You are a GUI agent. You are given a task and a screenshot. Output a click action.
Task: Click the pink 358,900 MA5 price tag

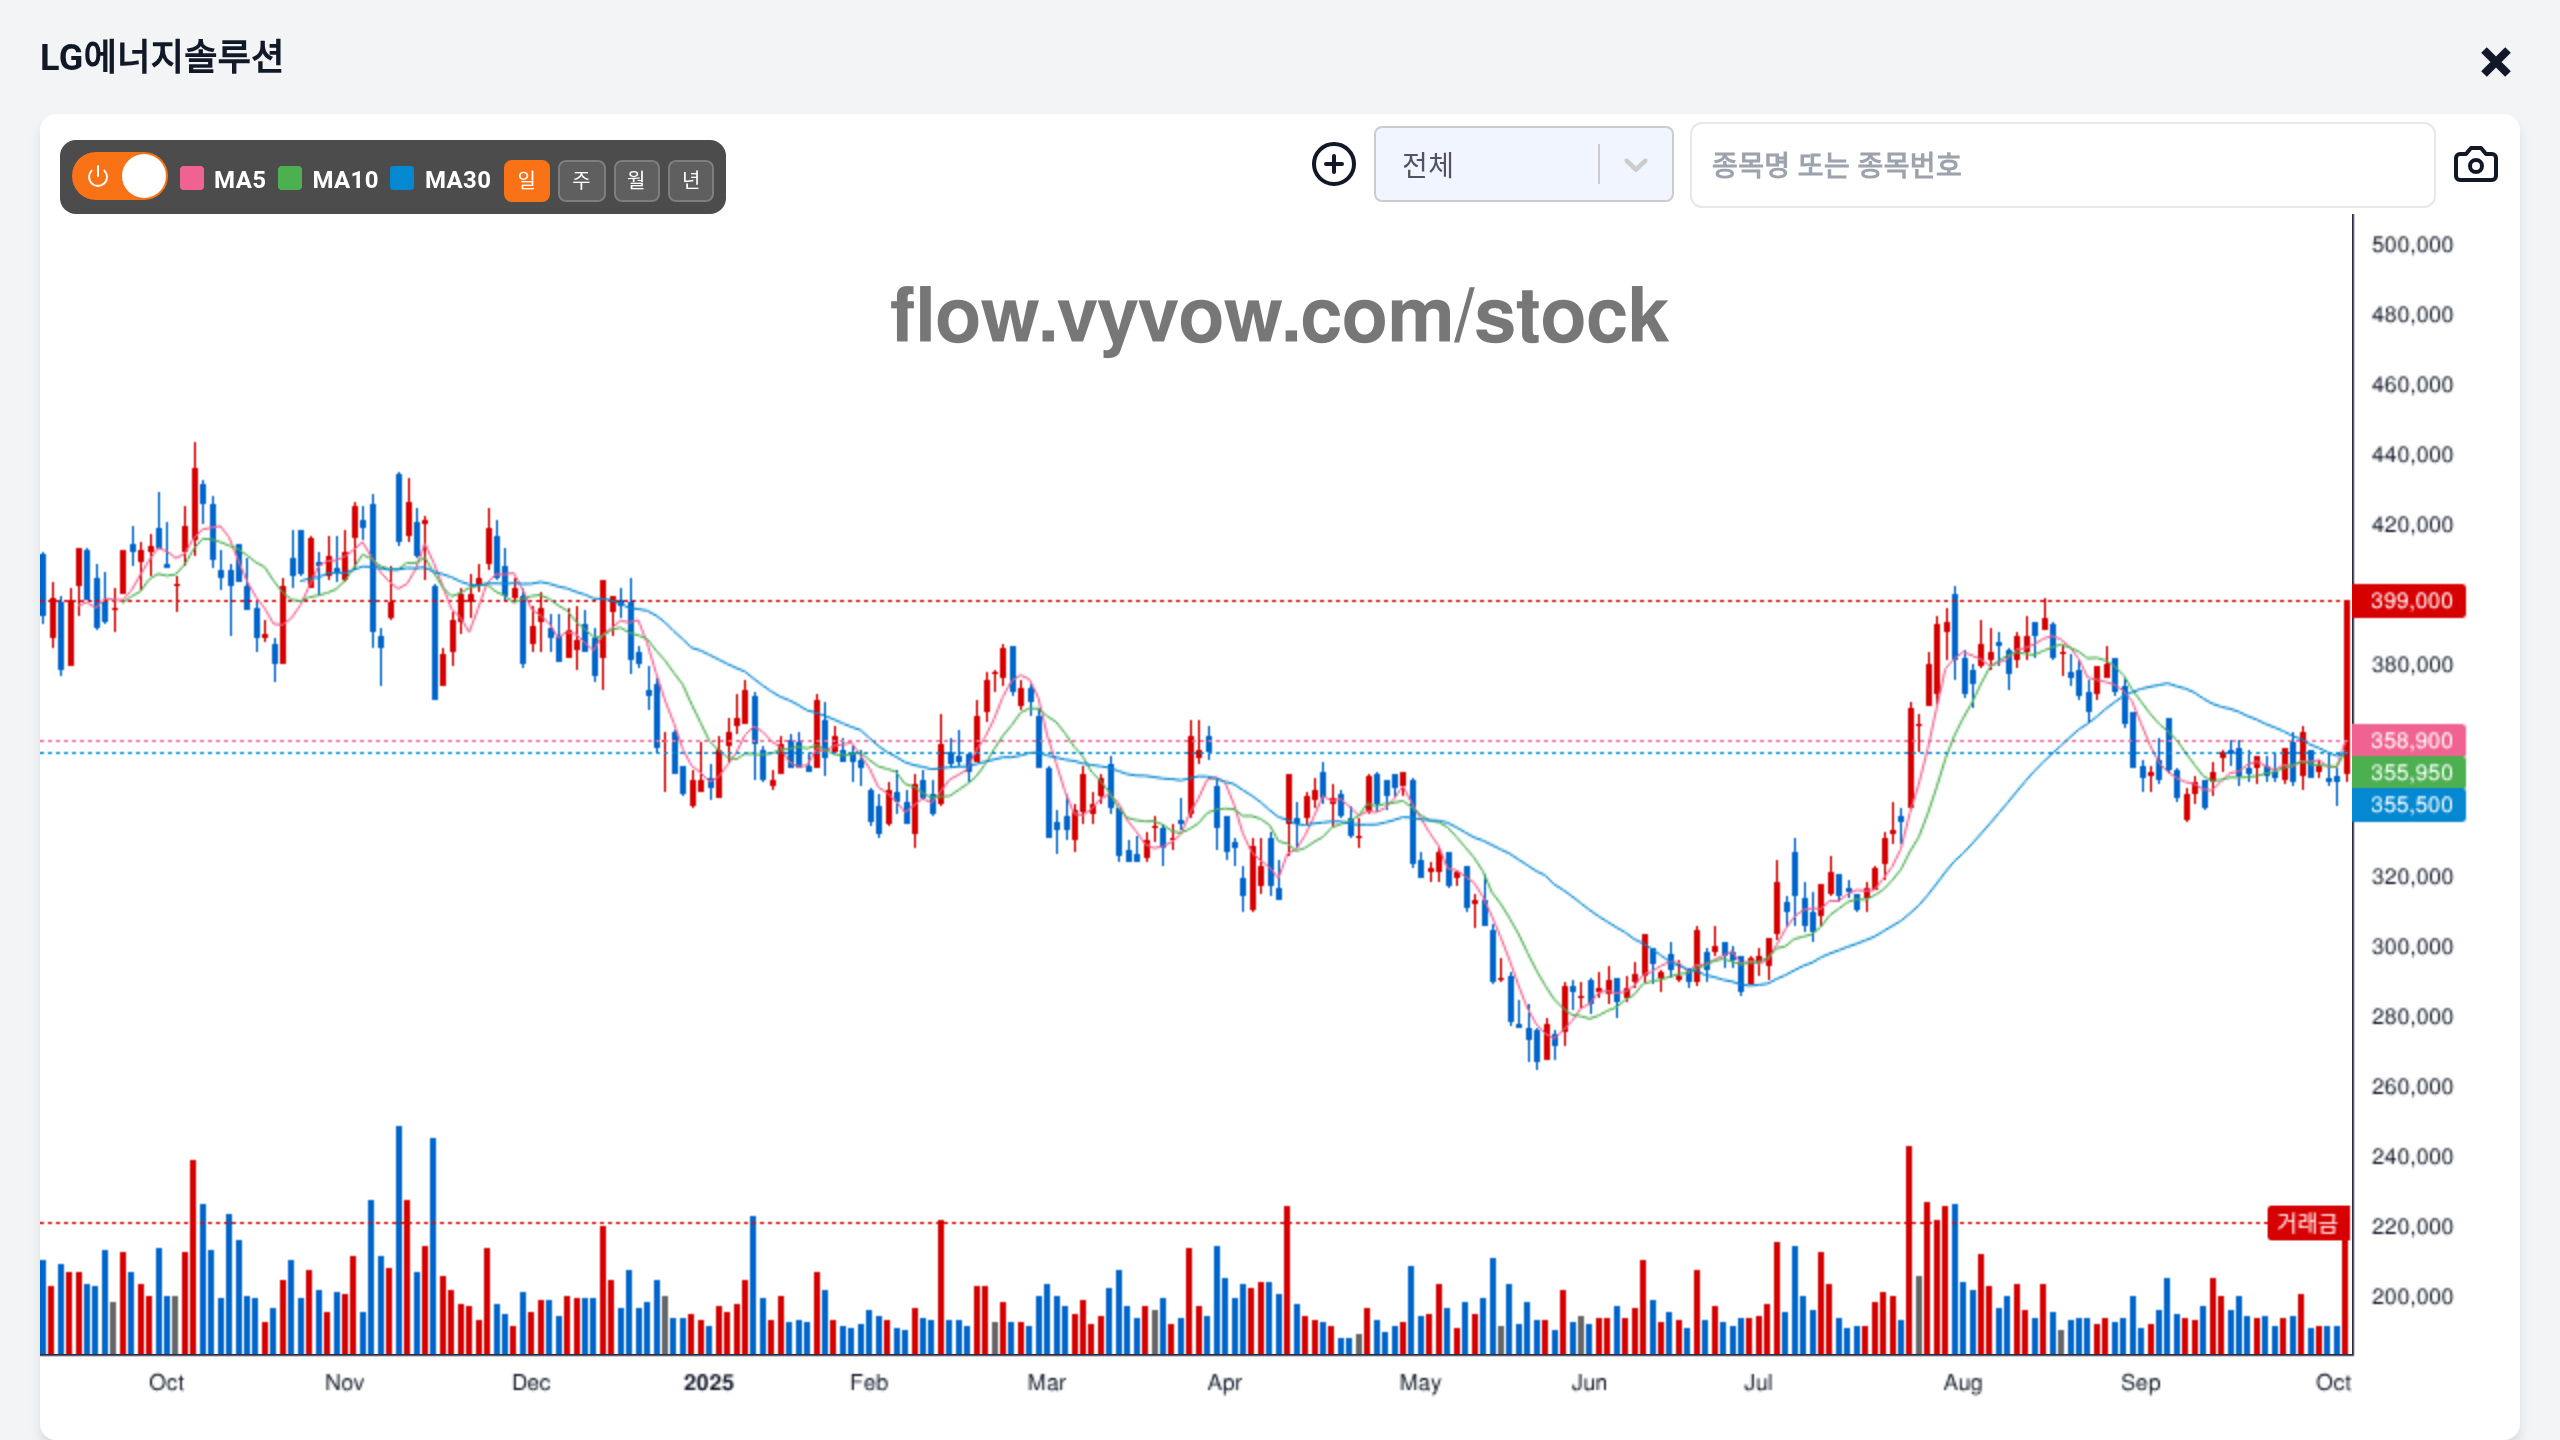pyautogui.click(x=2410, y=741)
